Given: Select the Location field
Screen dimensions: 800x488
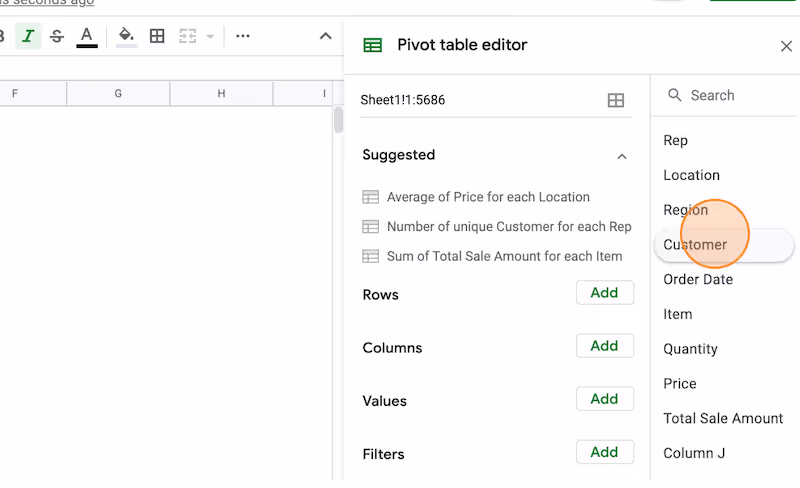Looking at the screenshot, I should pos(691,175).
